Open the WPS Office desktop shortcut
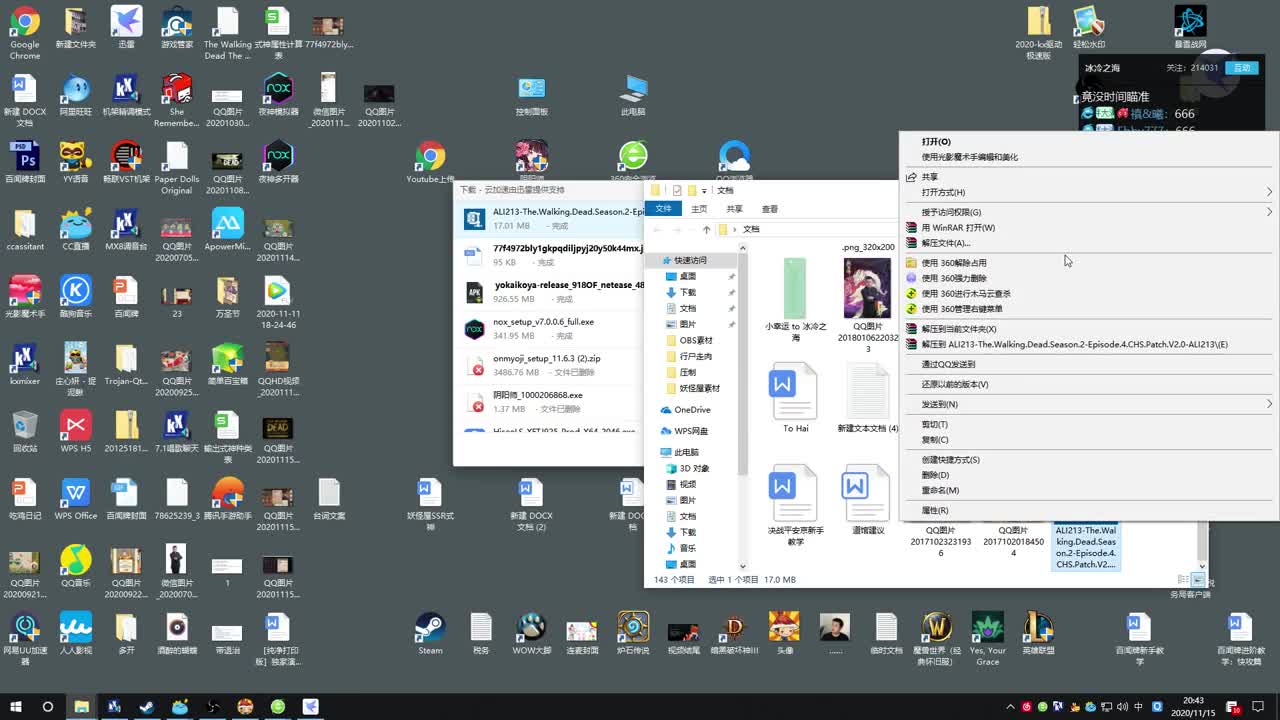The height and width of the screenshot is (720, 1280). (x=76, y=499)
